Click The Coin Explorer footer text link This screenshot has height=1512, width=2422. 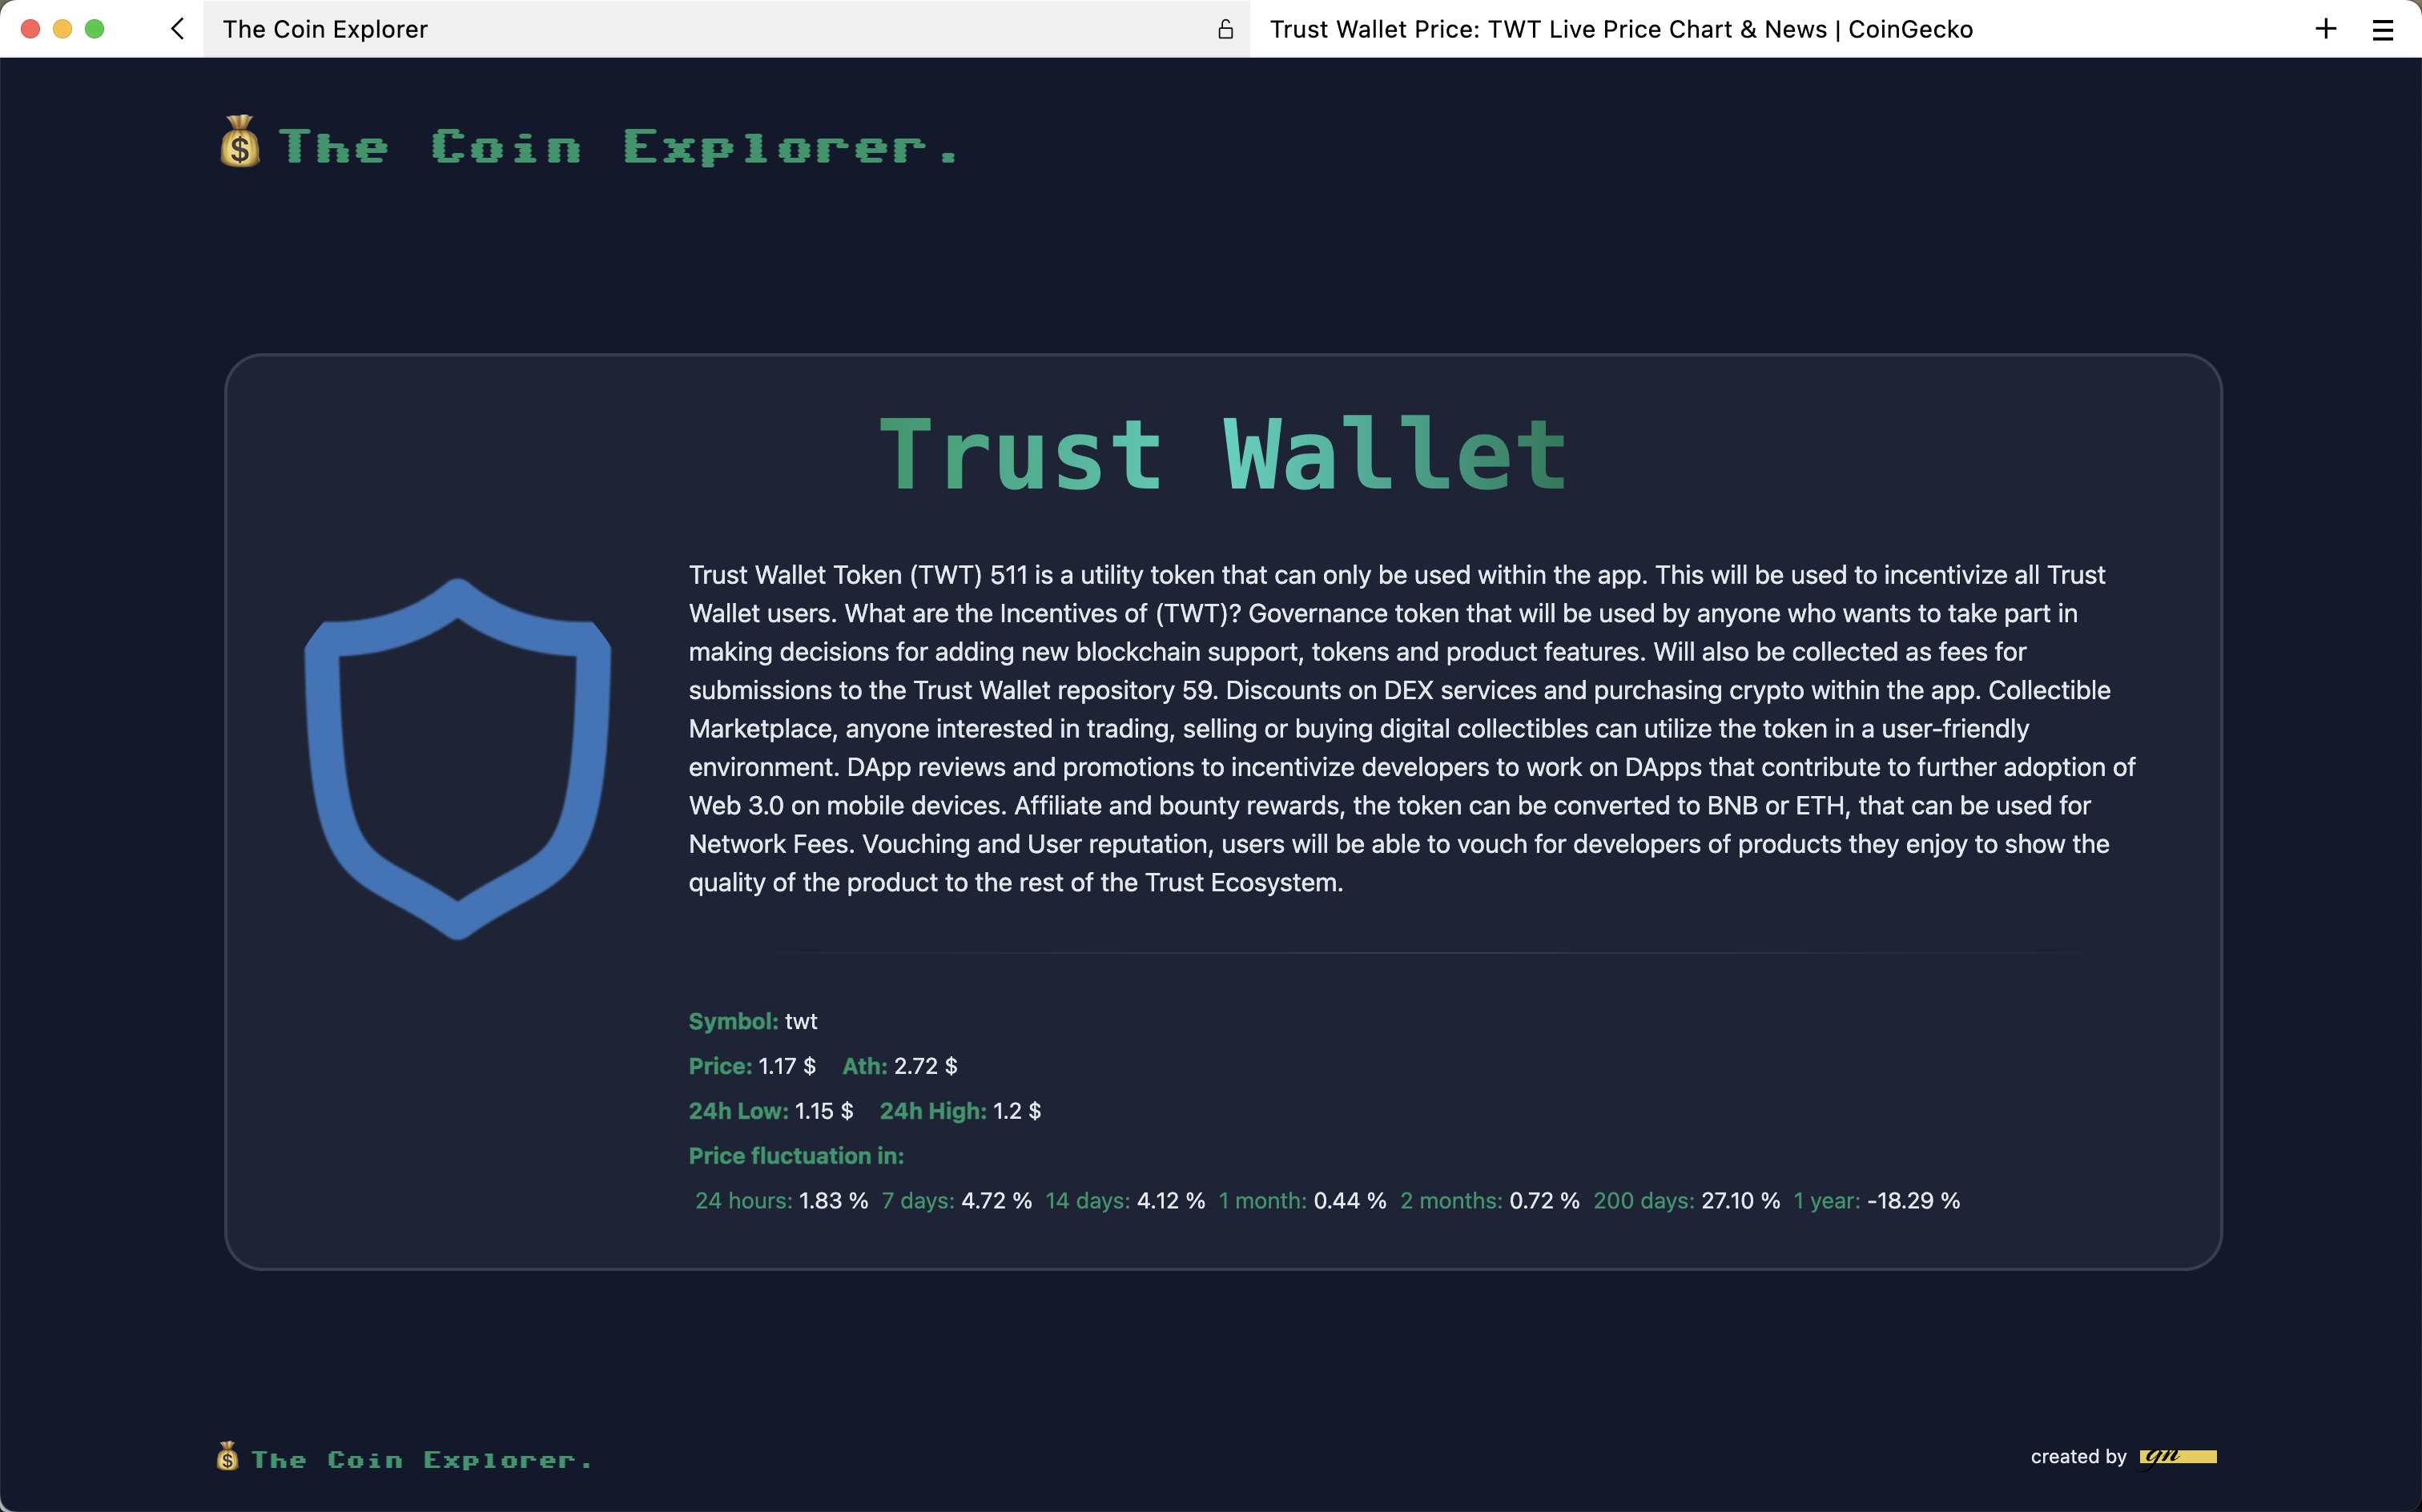tap(422, 1460)
